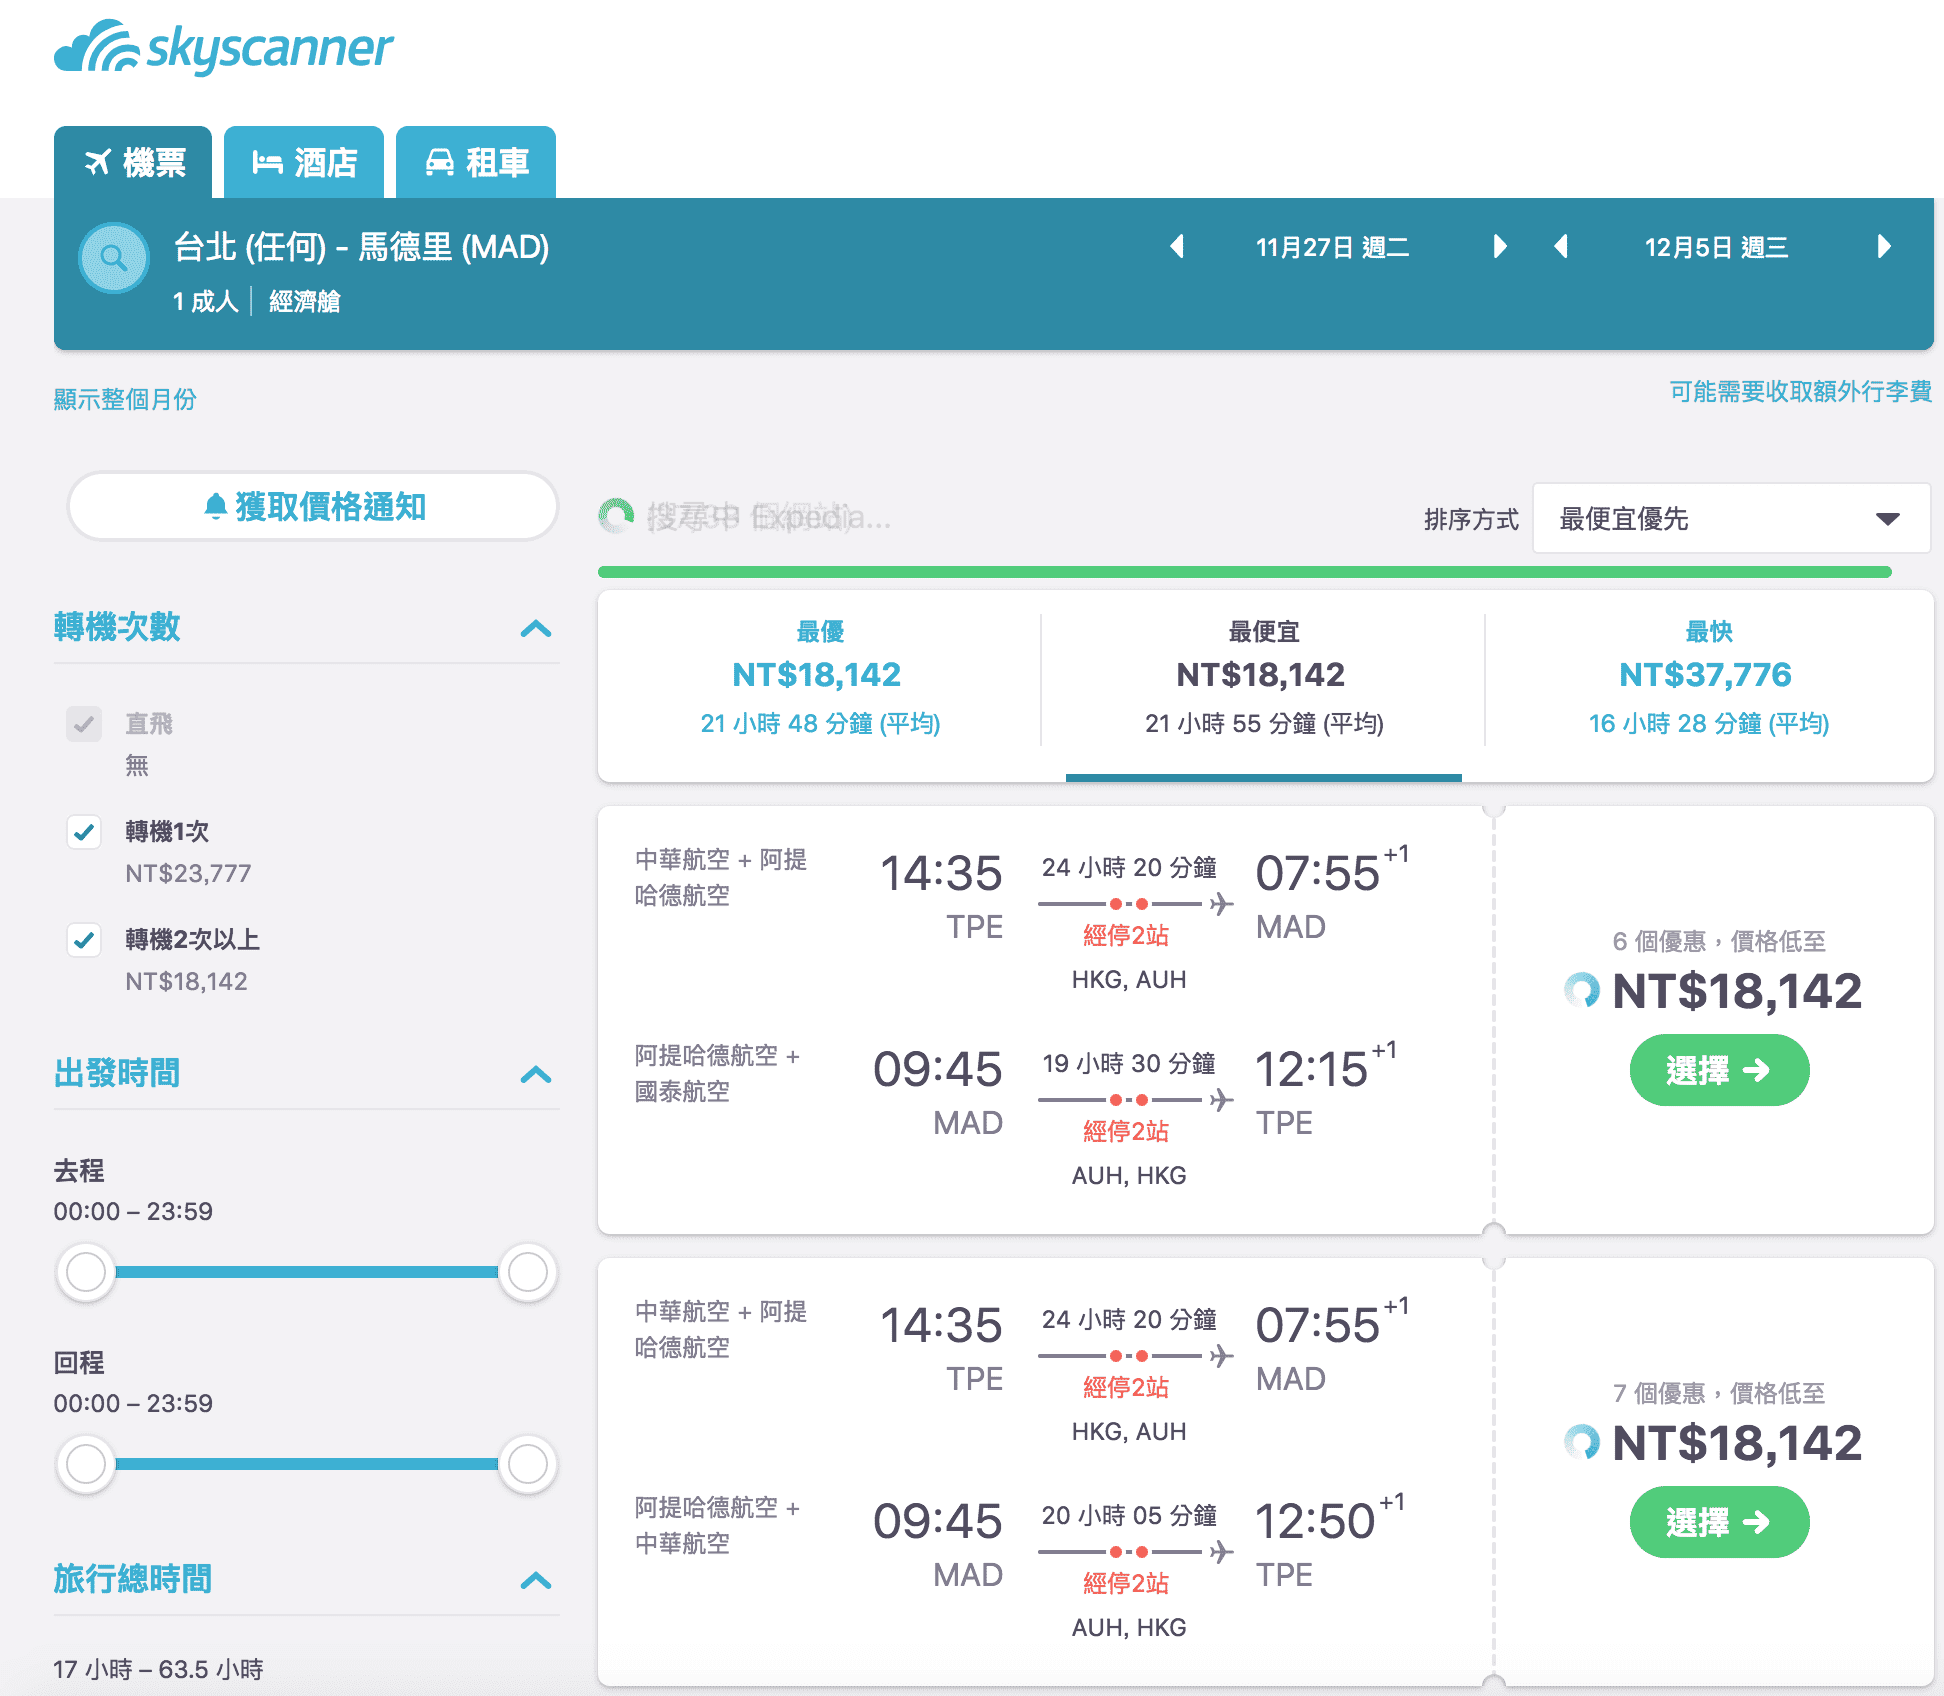Click route text 台北 (任何) - 馬德里 (MAD)
Viewport: 1944px width, 1696px height.
[x=362, y=246]
